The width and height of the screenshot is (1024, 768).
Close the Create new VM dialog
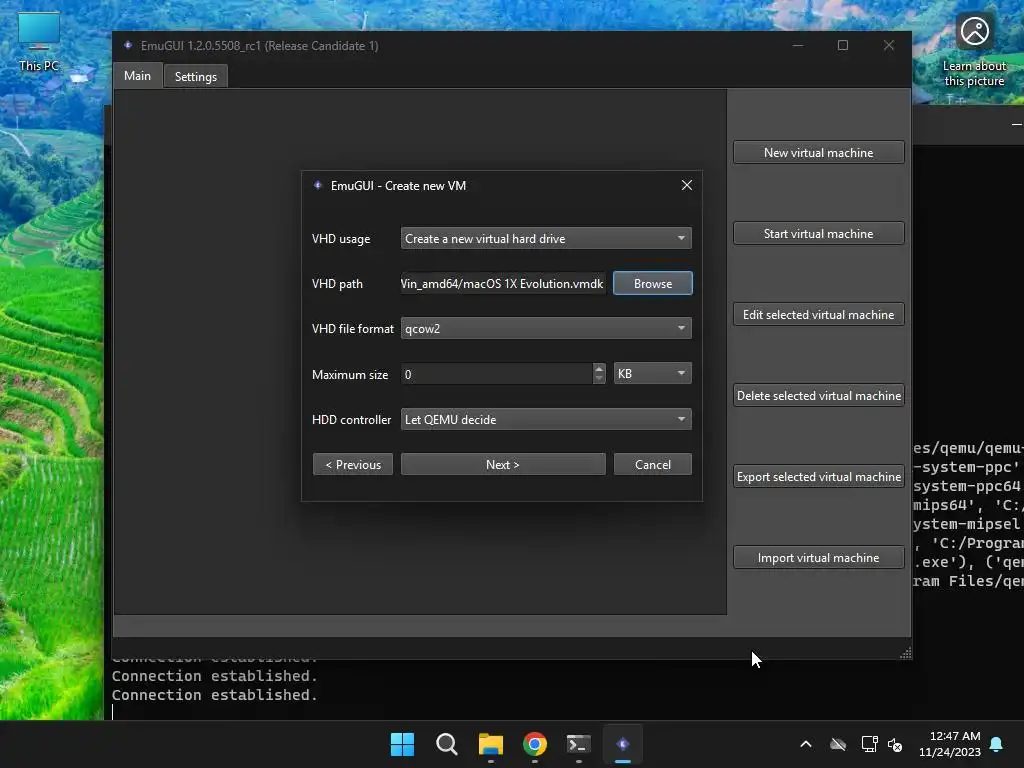[x=686, y=185]
